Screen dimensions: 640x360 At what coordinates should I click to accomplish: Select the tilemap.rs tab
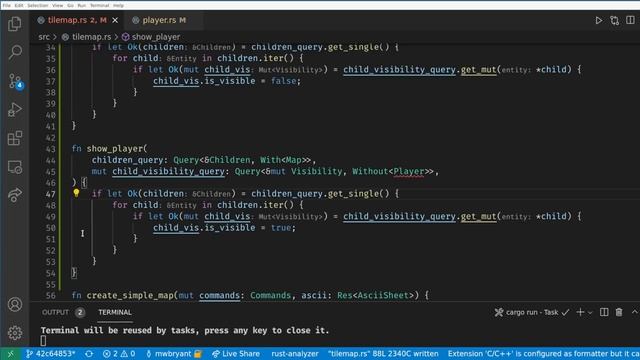(78, 20)
